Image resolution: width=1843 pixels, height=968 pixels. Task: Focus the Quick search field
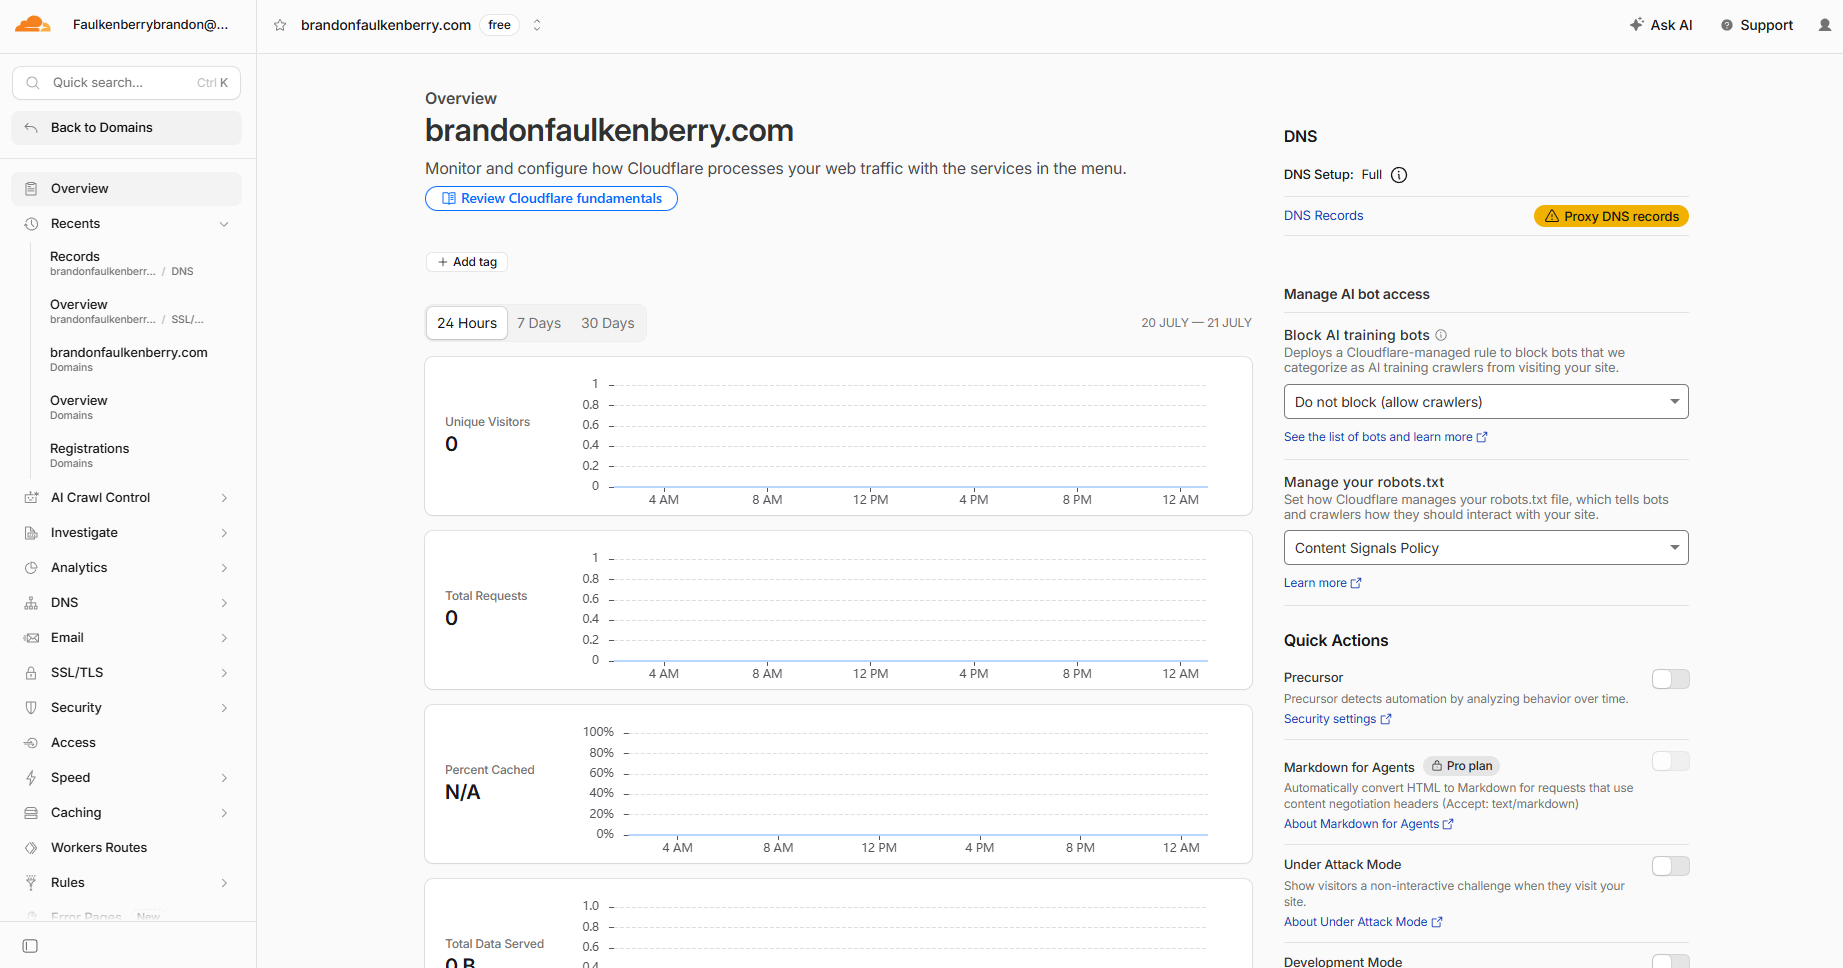click(126, 83)
